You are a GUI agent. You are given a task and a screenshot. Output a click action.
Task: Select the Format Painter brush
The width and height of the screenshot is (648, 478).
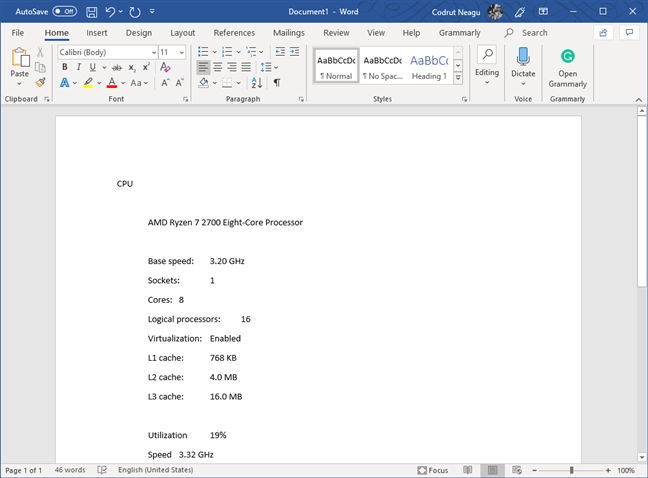pos(40,83)
